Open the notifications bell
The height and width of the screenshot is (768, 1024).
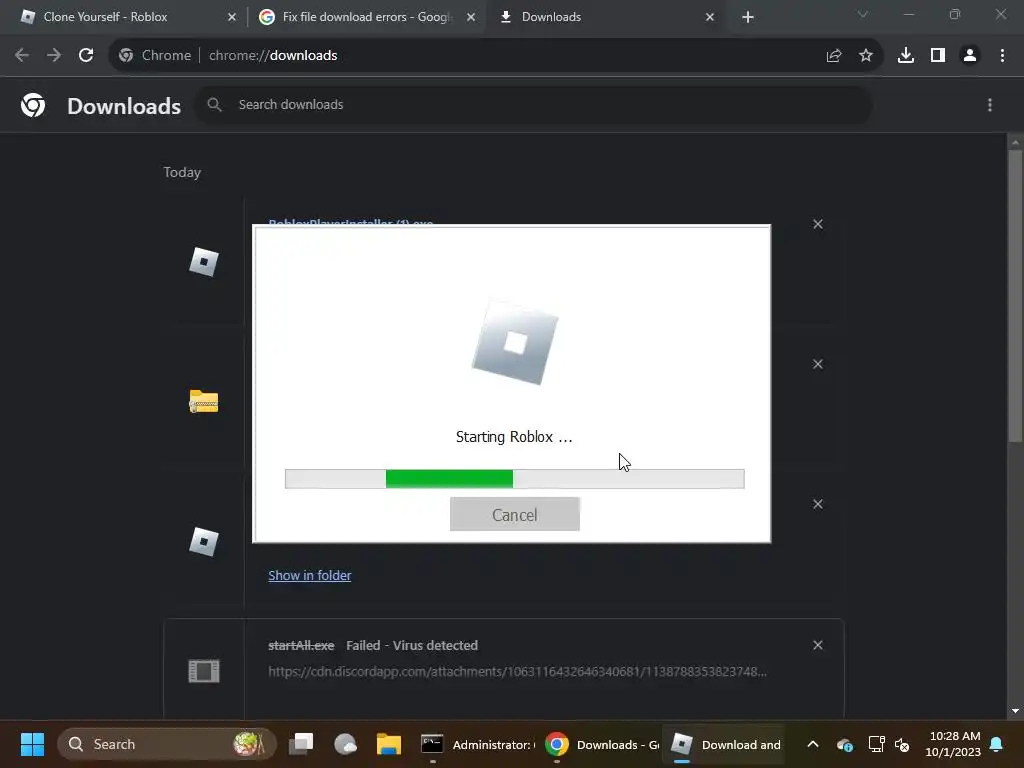(997, 744)
